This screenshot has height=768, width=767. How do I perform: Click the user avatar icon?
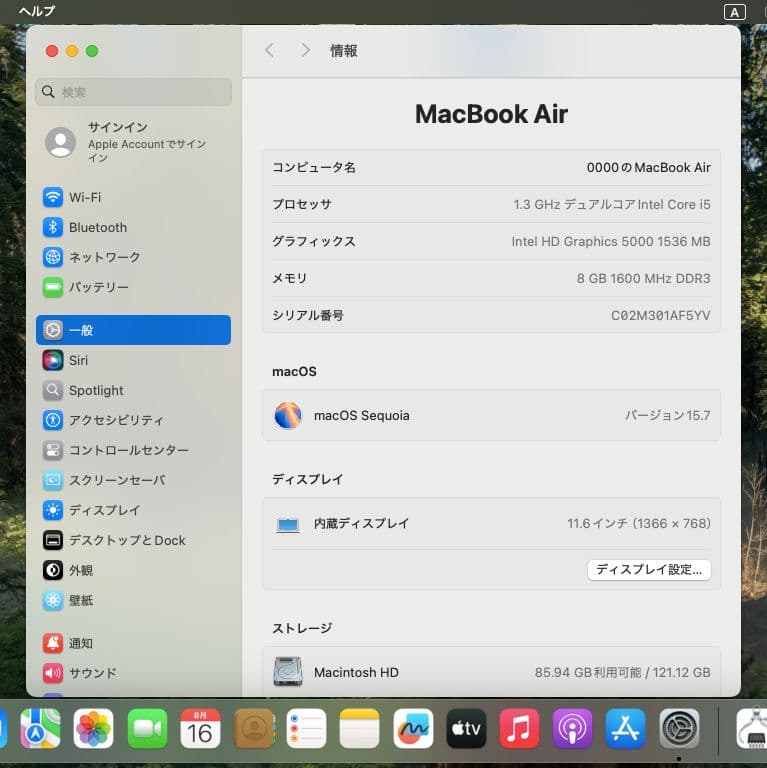tap(61, 142)
